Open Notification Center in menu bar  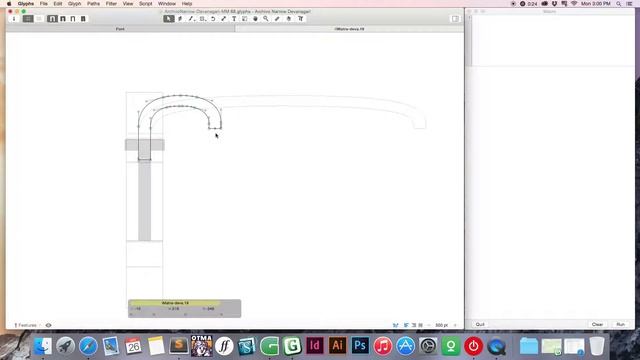pyautogui.click(x=629, y=4)
